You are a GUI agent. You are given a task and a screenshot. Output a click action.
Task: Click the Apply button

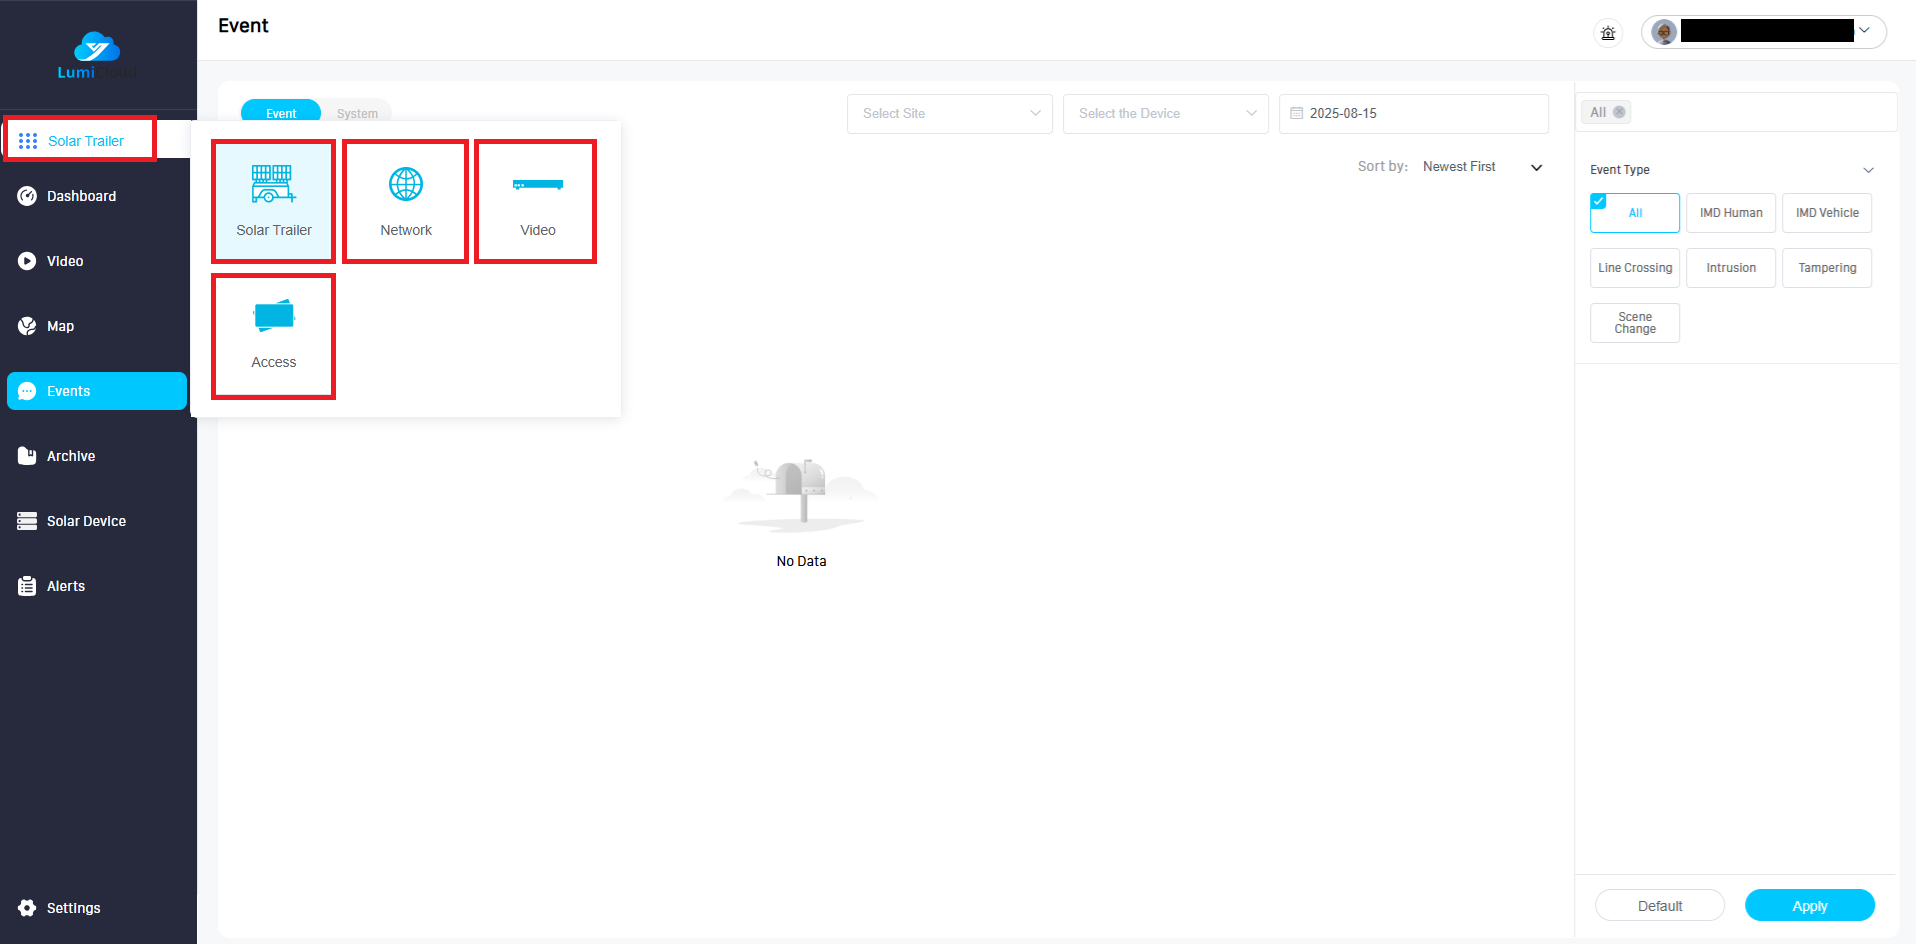(1809, 906)
